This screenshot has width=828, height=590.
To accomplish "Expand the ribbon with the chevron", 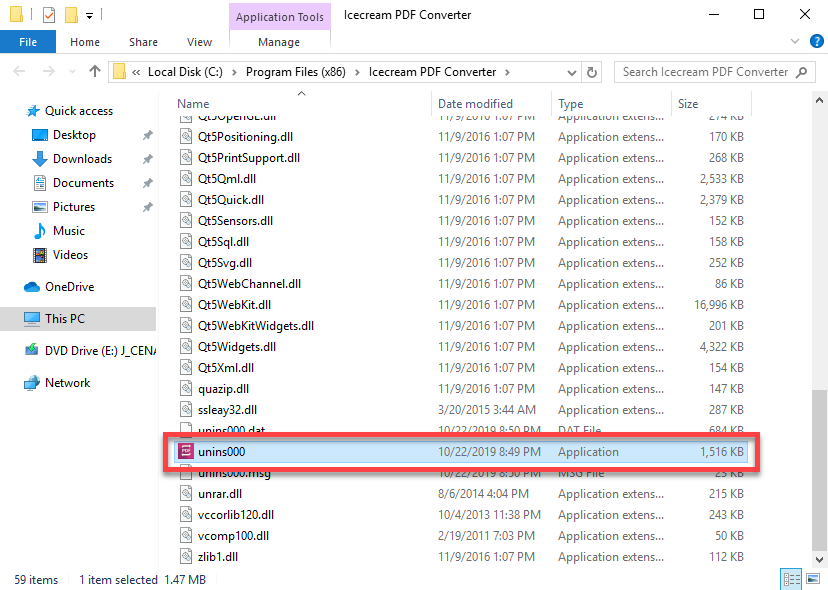I will (795, 41).
